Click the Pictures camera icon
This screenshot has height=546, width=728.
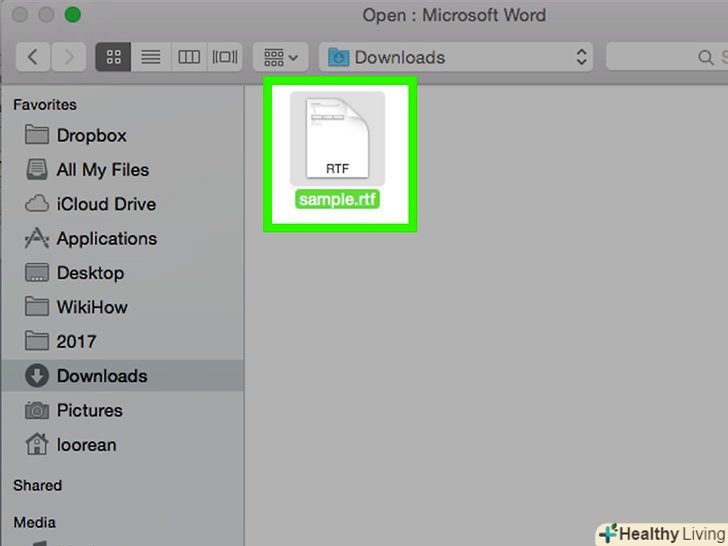37,410
